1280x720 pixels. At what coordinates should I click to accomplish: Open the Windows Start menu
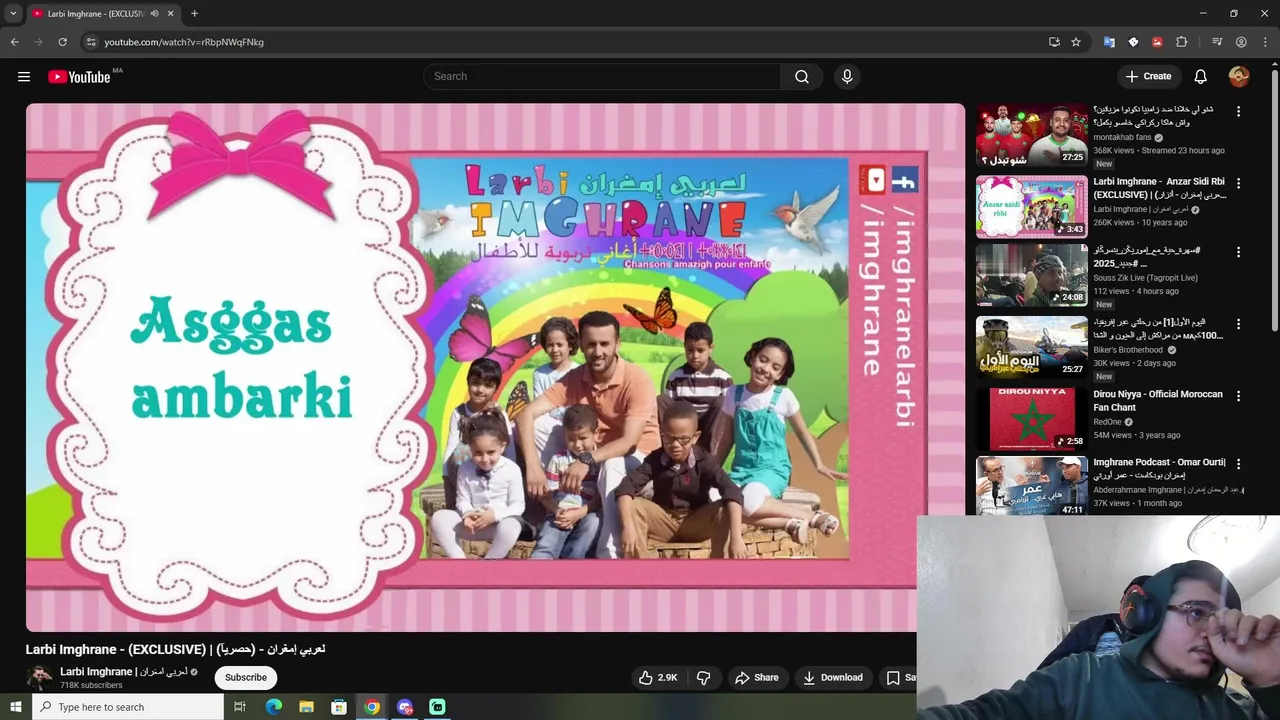[15, 707]
